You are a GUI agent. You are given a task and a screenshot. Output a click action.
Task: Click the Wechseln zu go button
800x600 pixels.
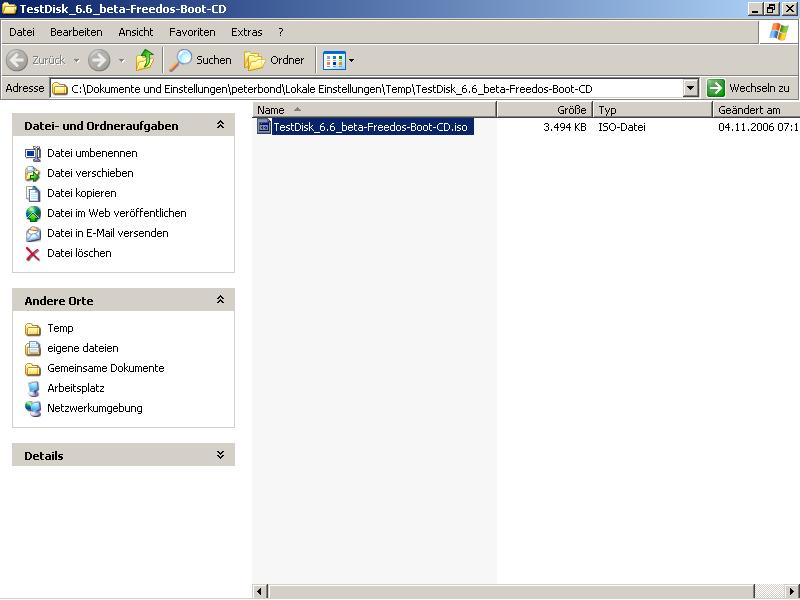point(748,88)
